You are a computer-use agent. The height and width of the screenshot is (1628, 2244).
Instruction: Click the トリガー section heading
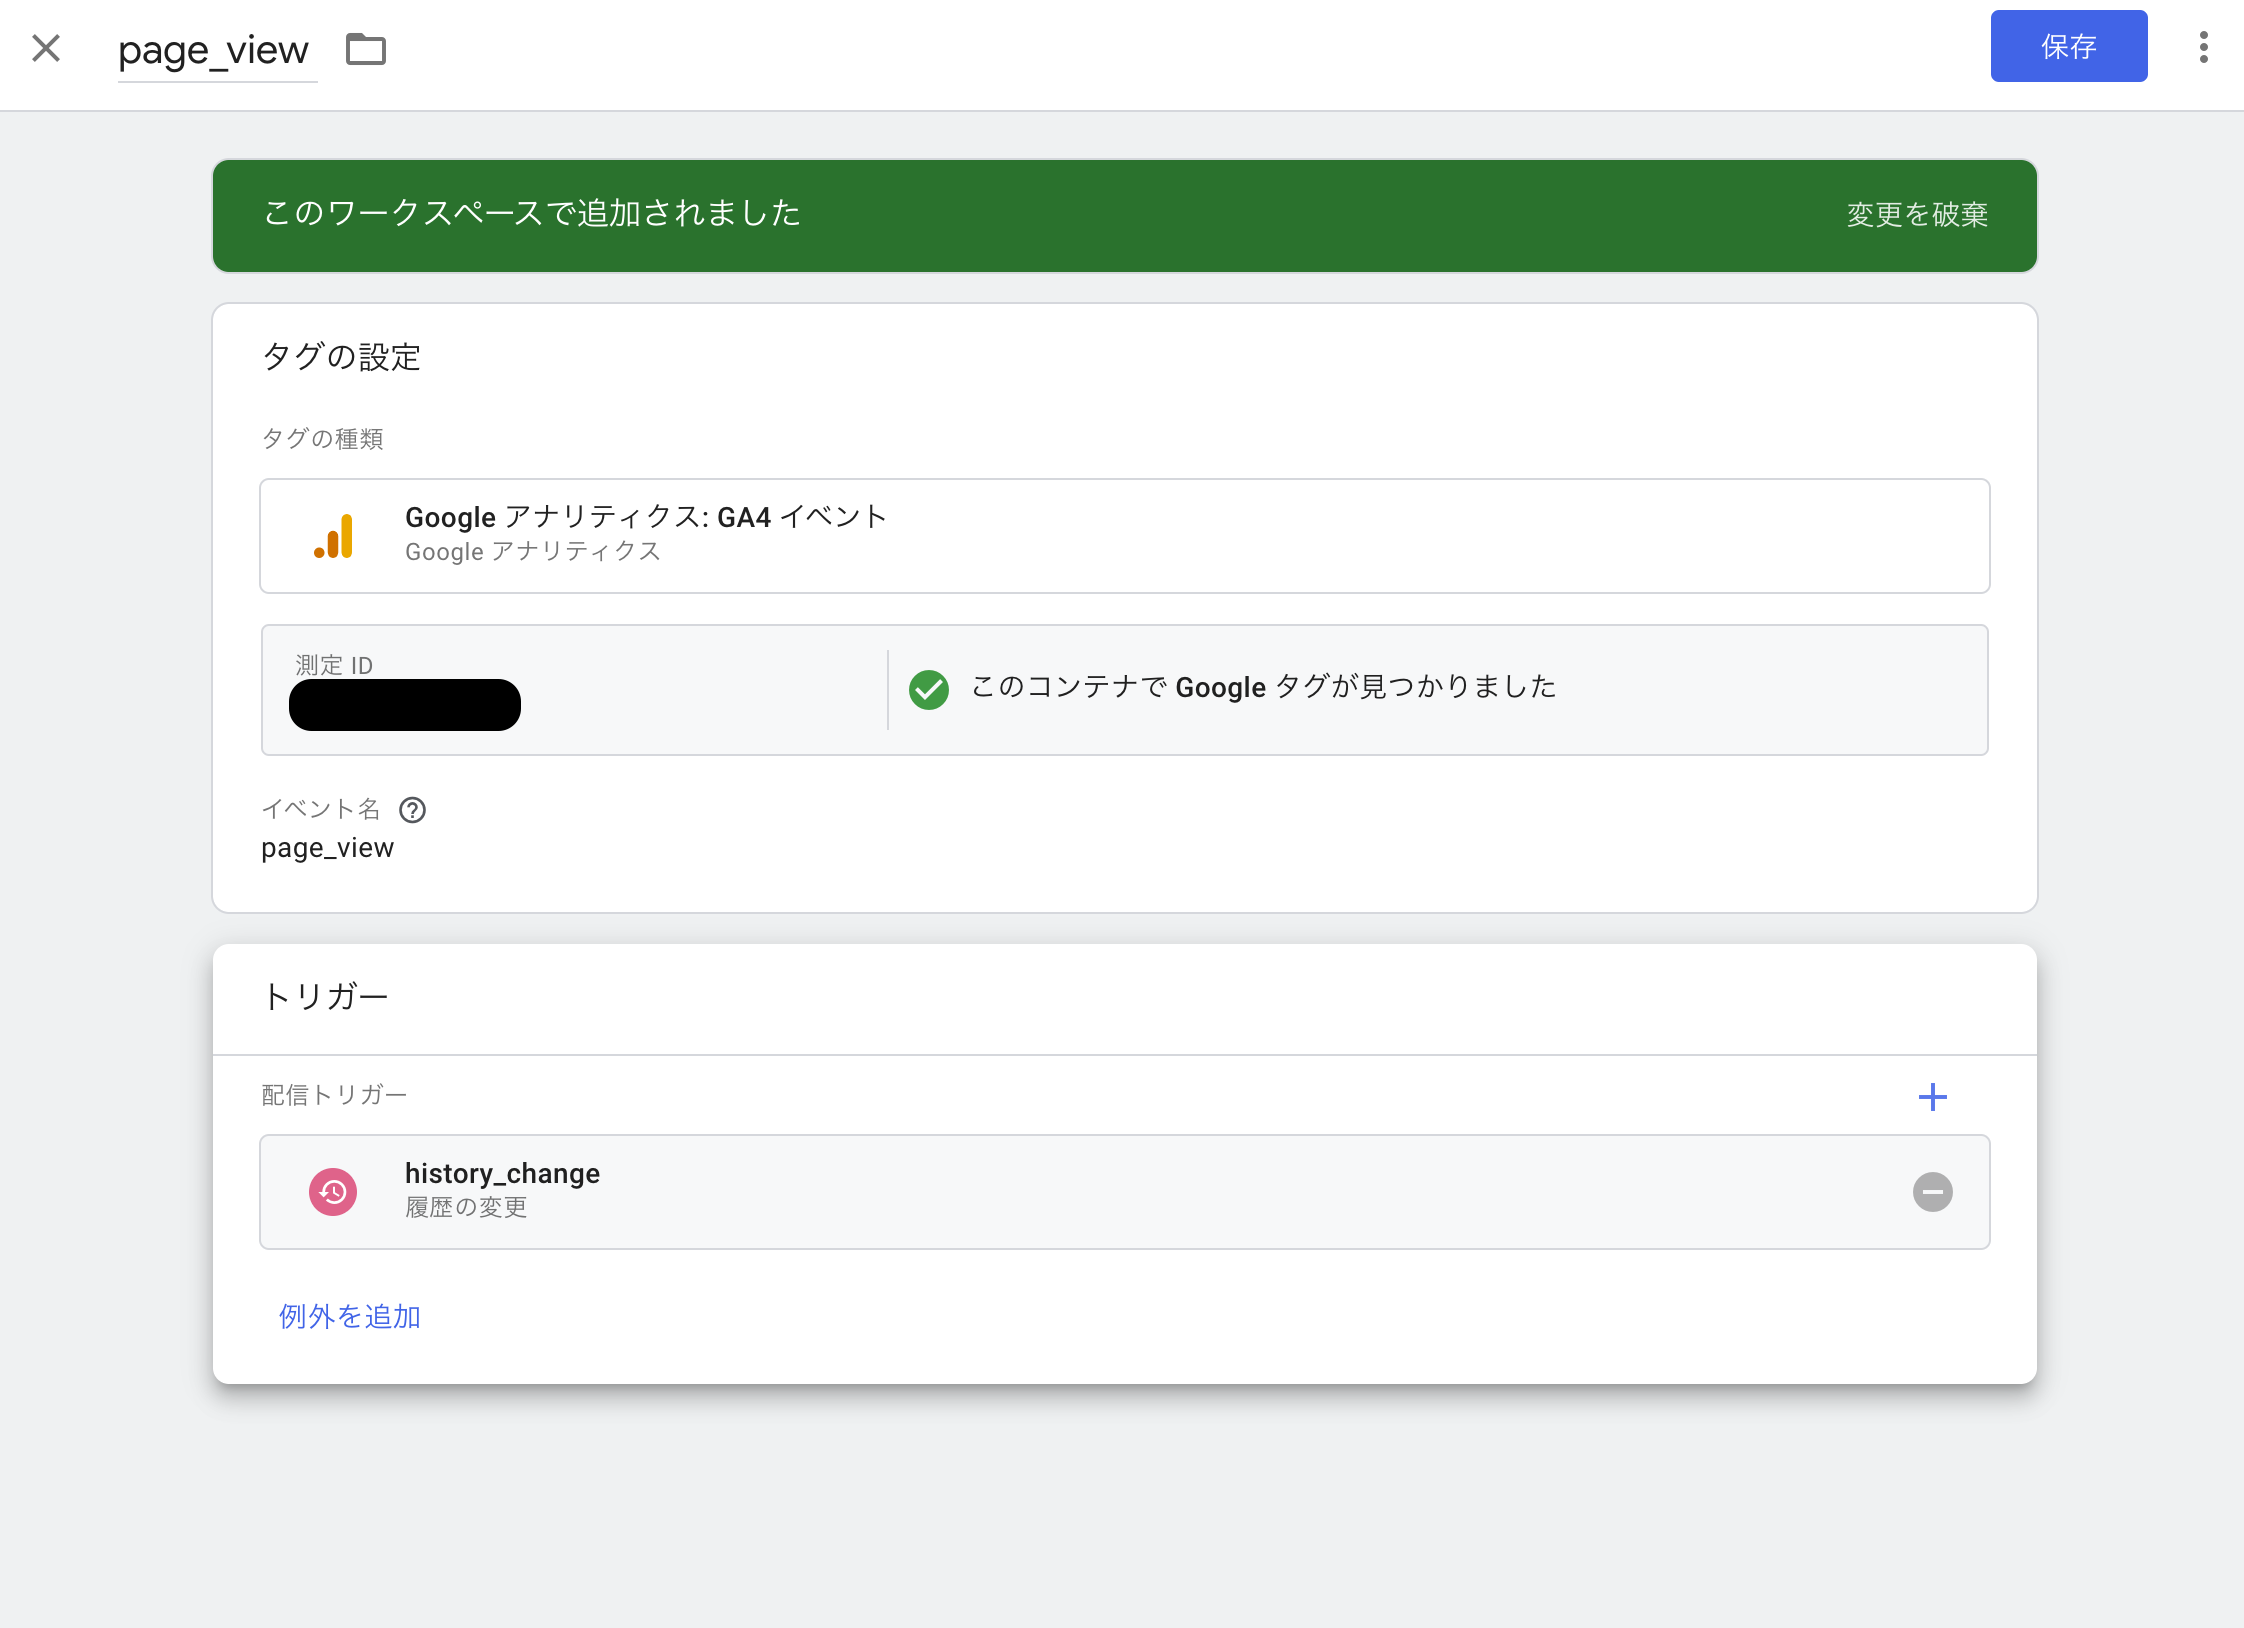pyautogui.click(x=325, y=997)
